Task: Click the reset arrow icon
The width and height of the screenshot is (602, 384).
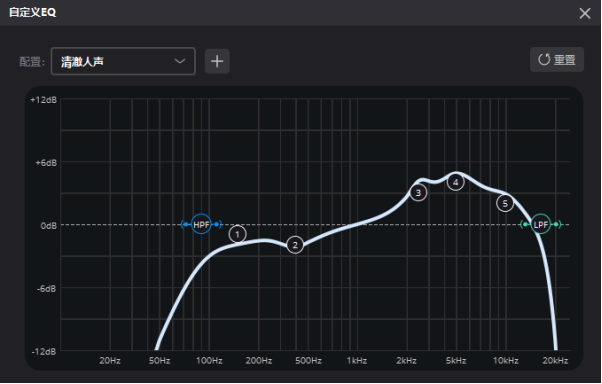Action: [x=544, y=60]
